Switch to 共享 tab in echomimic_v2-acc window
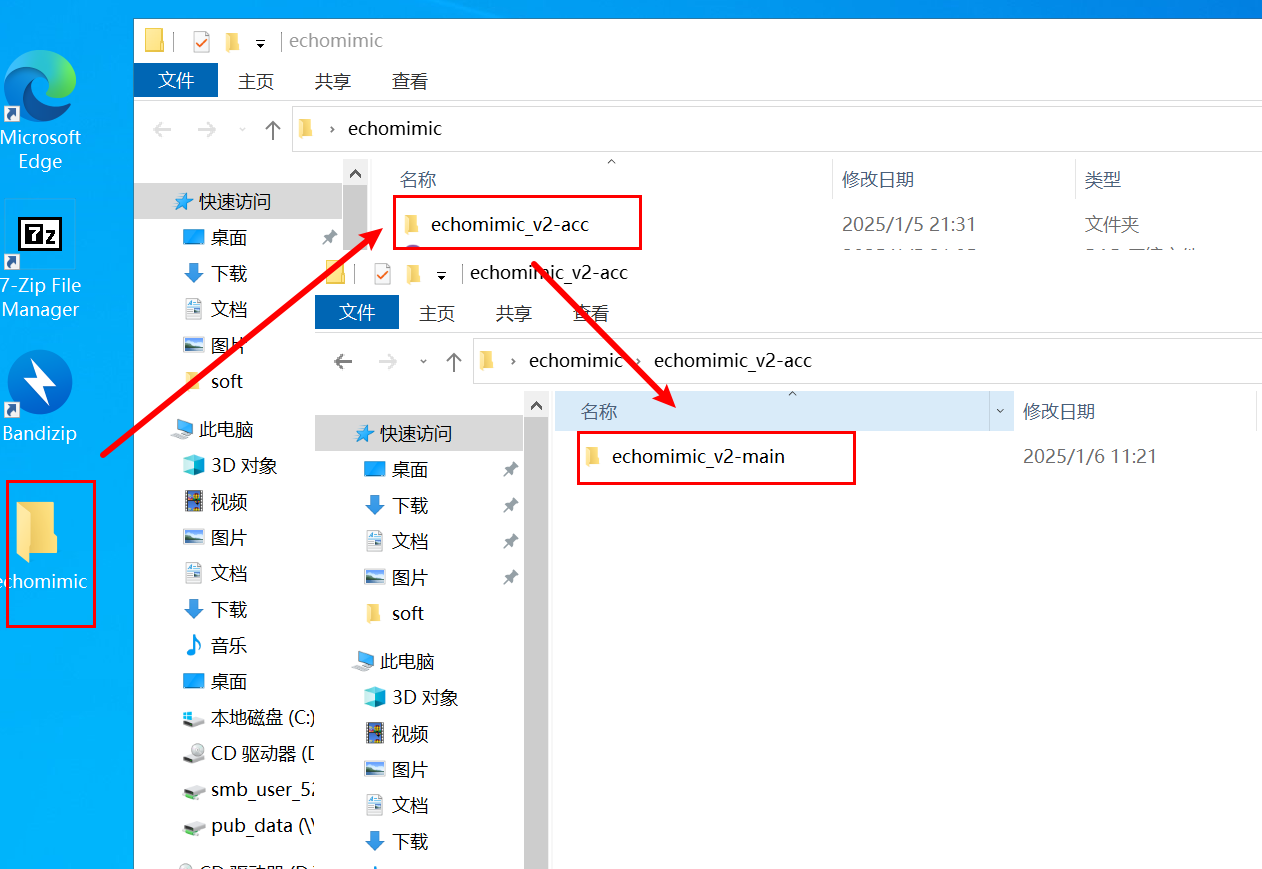This screenshot has height=869, width=1262. 514,313
